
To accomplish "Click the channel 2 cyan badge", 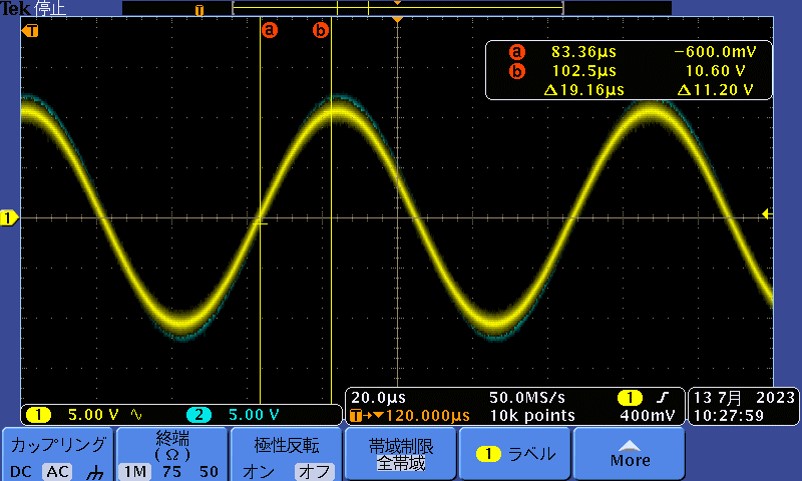I will pyautogui.click(x=198, y=414).
